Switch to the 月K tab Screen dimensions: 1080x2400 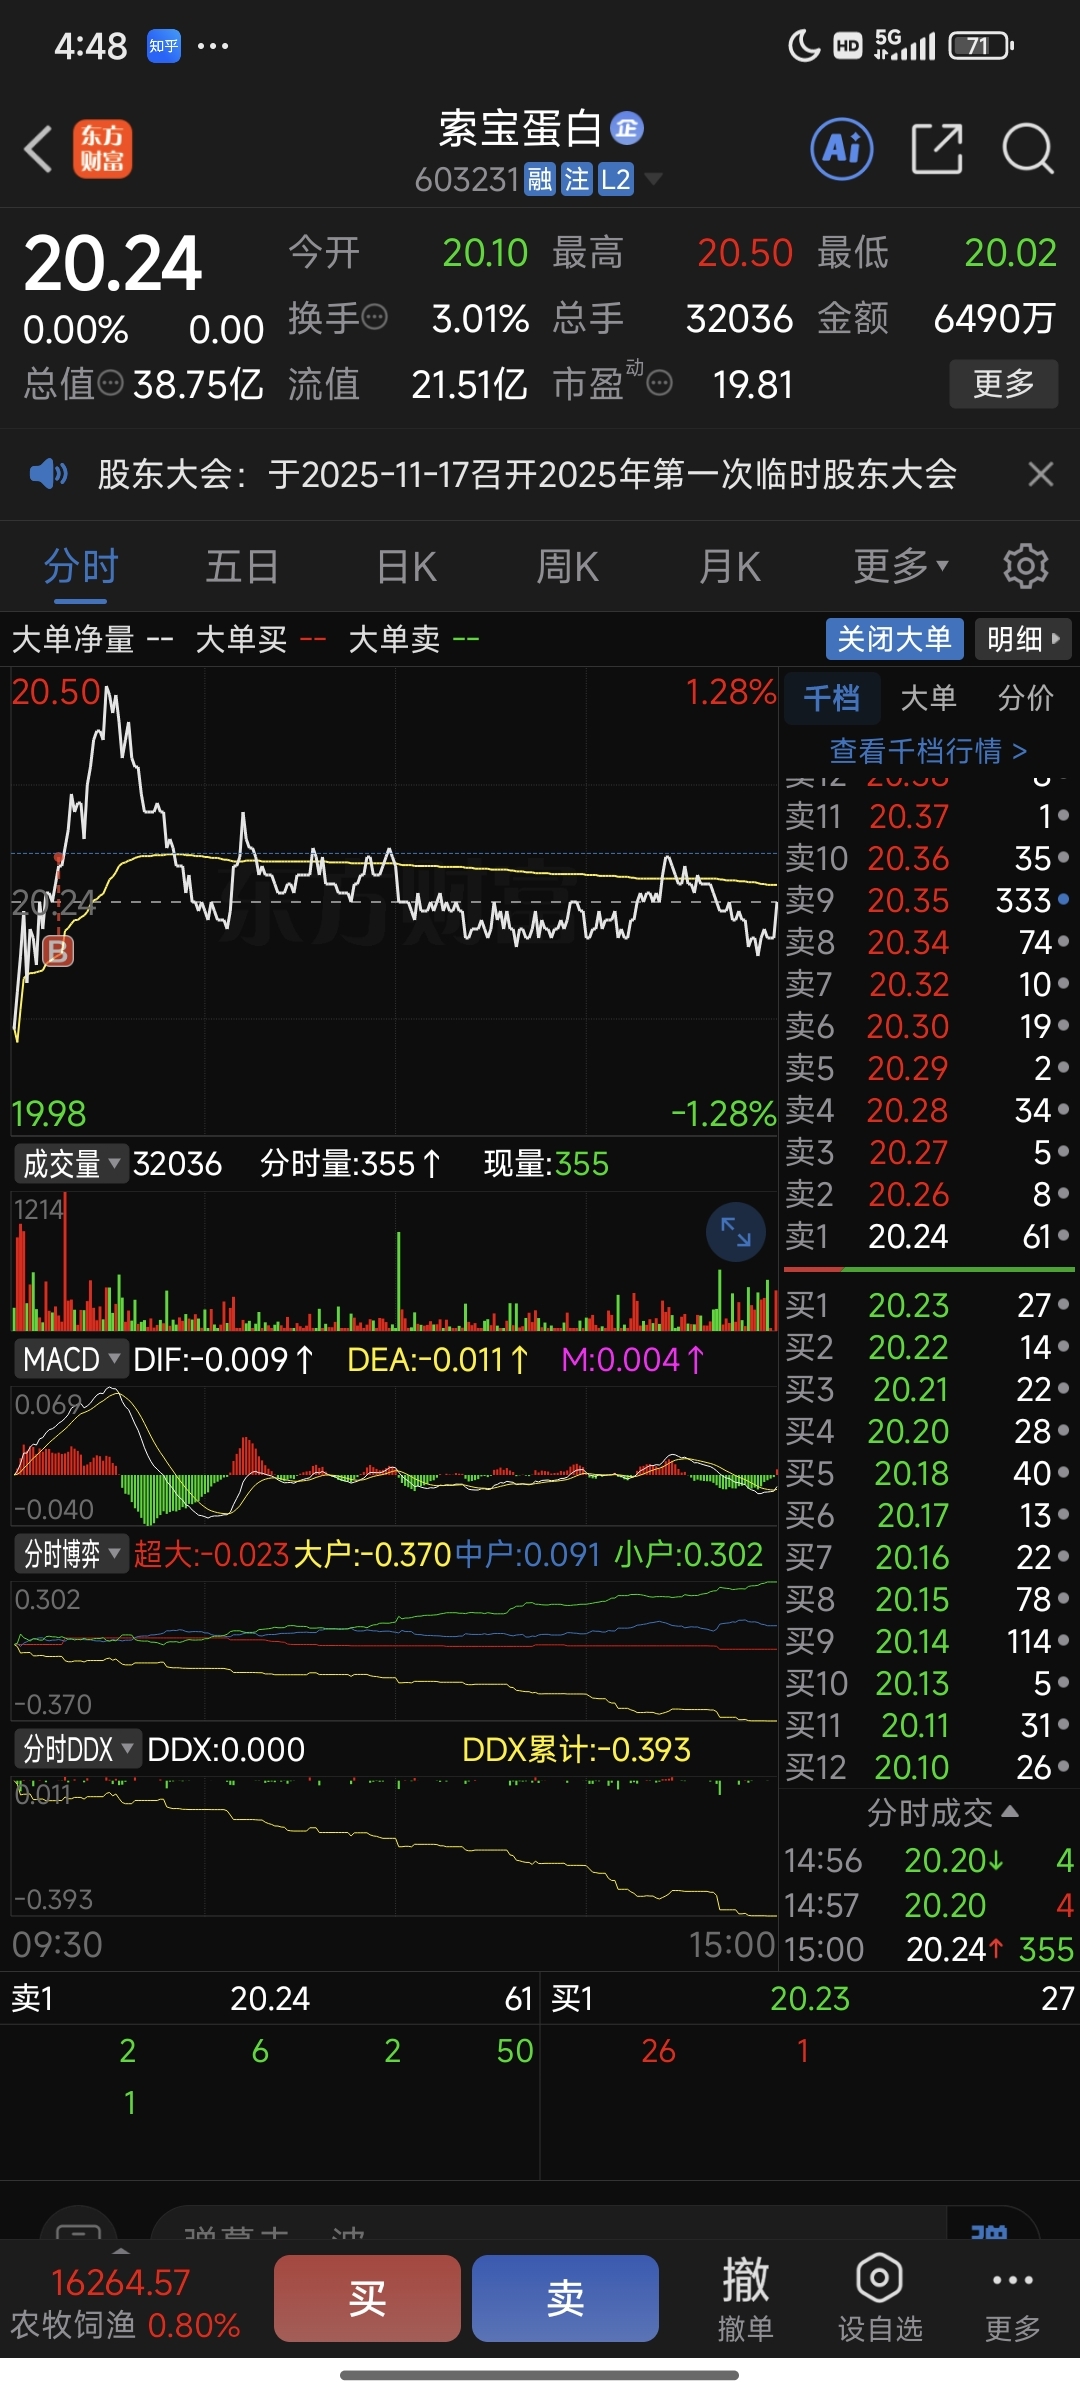(x=730, y=567)
